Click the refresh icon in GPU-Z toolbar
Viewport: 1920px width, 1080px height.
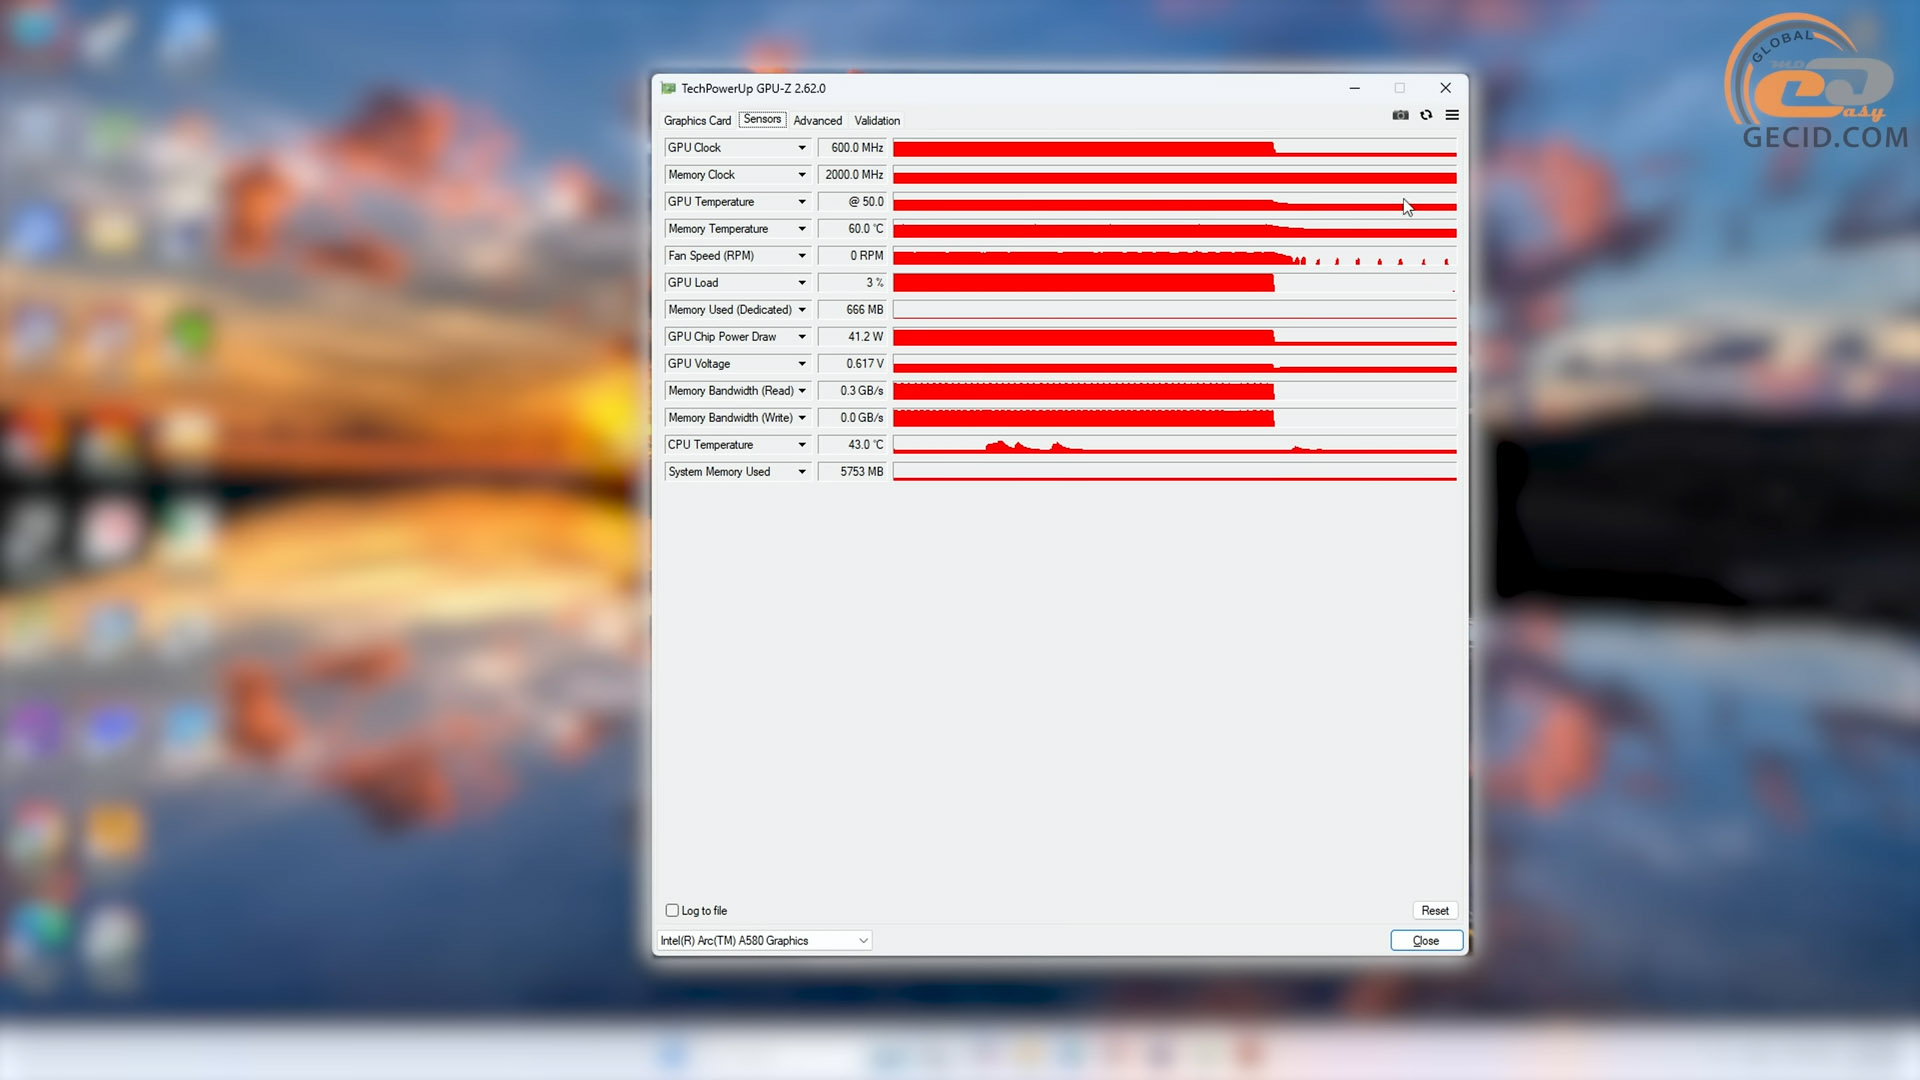click(x=1426, y=115)
